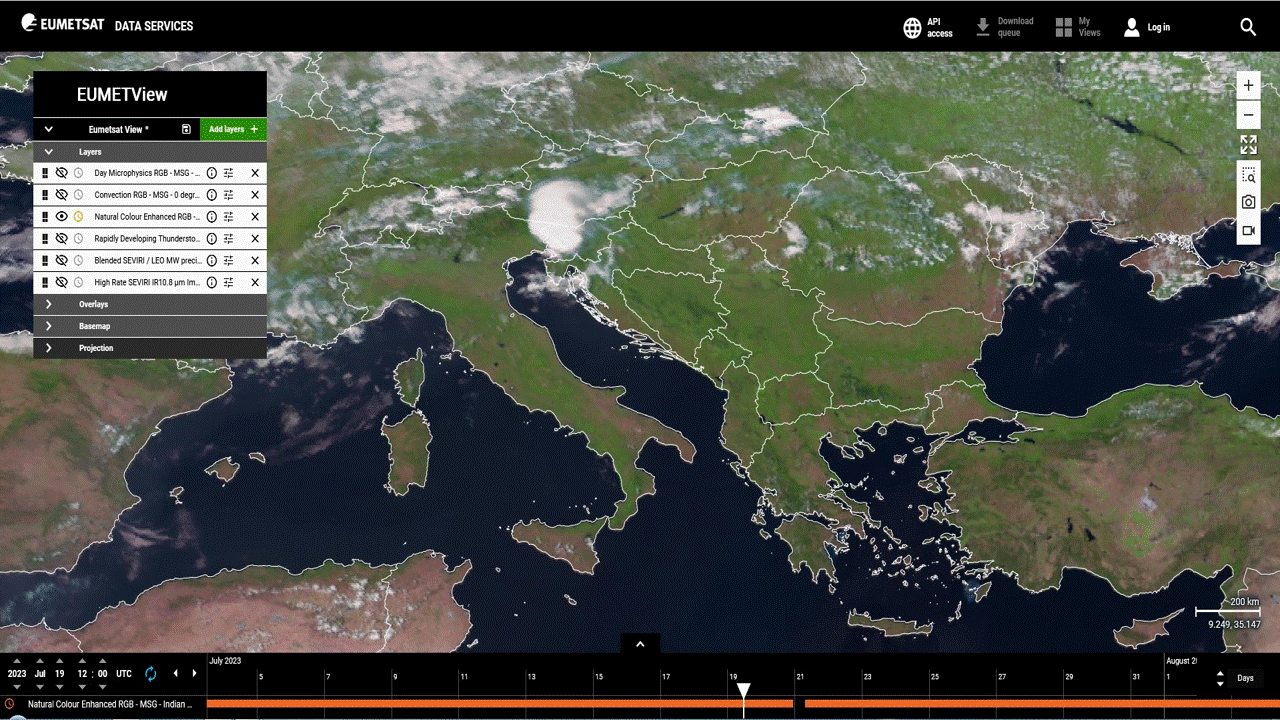1280x720 pixels.
Task: Open settings for Blended SEVIRI / LEO MW layer
Action: (229, 261)
